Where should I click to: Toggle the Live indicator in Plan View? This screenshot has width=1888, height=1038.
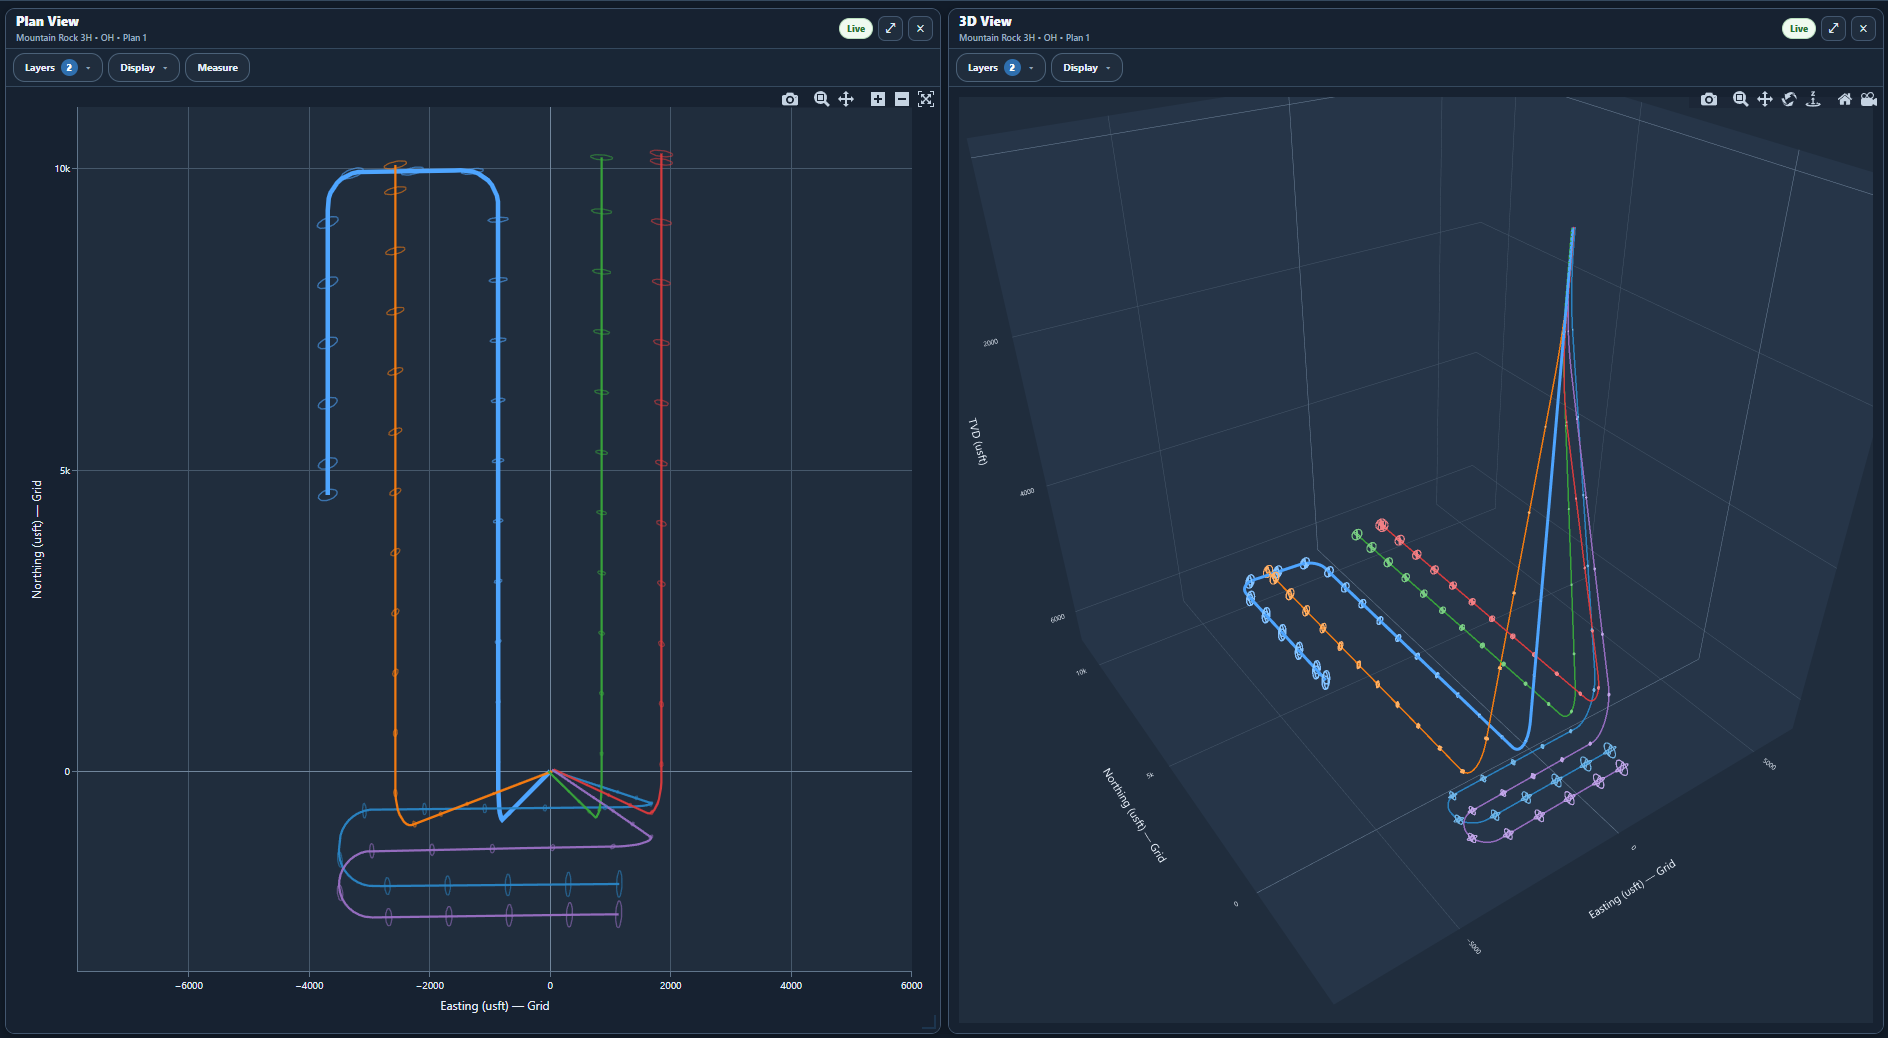pos(856,28)
